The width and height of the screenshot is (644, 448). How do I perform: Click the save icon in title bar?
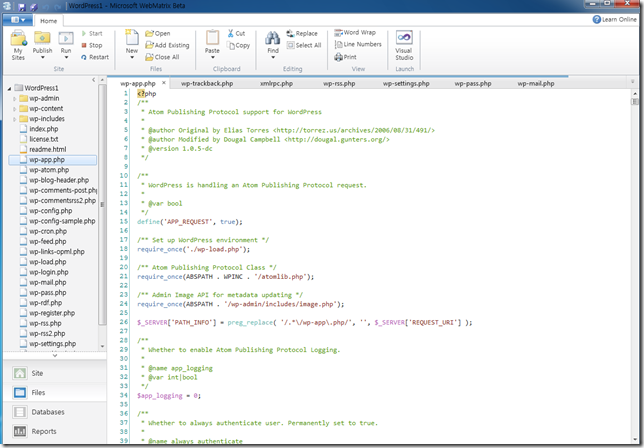22,6
